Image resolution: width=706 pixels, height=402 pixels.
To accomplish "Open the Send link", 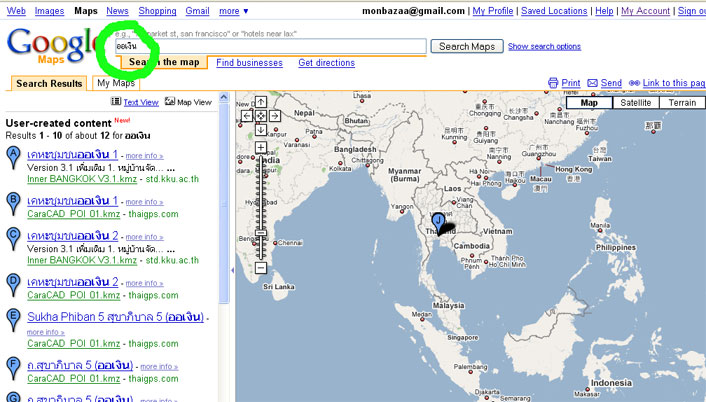I will click(x=611, y=83).
